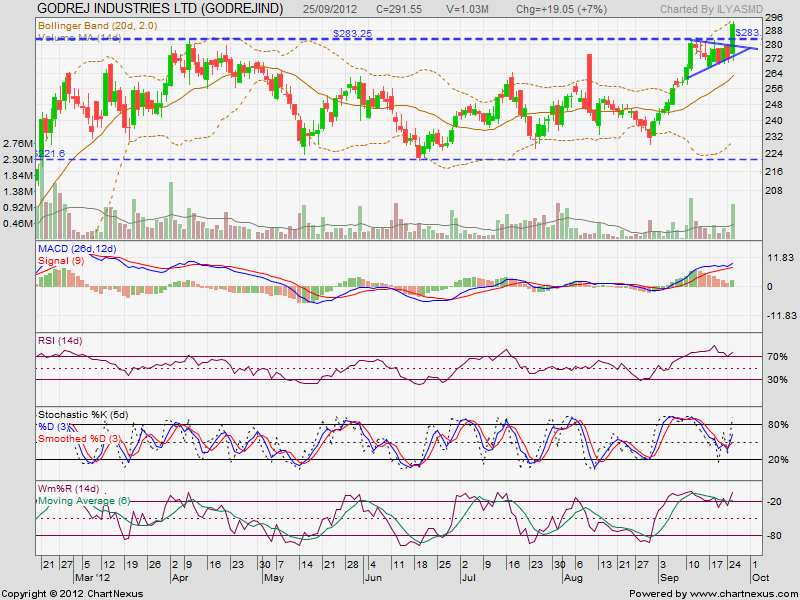Click the 216 price axis value
Screen dimensions: 800x600
tap(776, 171)
